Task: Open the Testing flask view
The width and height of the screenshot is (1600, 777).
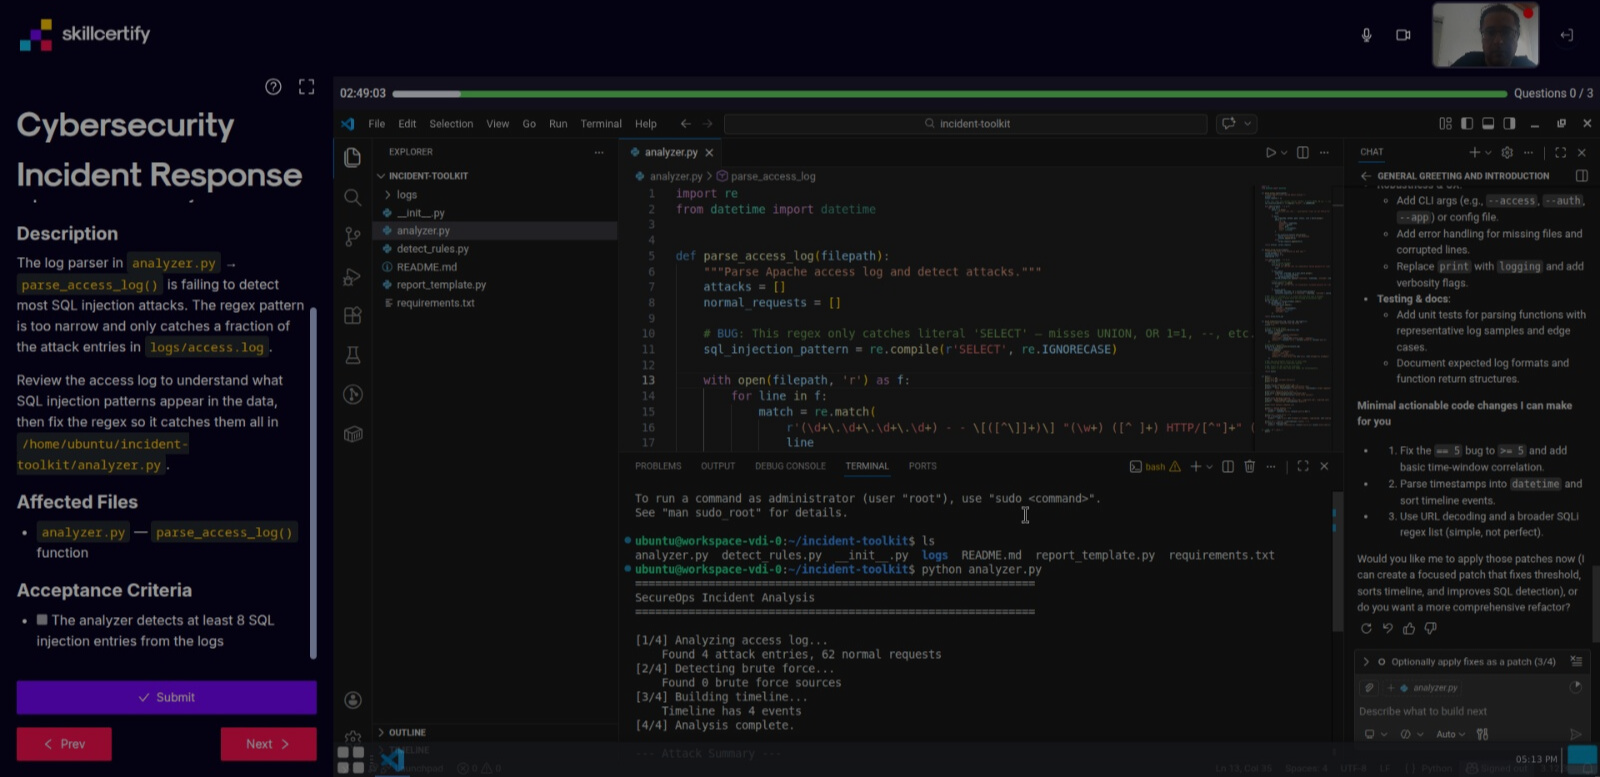Action: click(352, 355)
